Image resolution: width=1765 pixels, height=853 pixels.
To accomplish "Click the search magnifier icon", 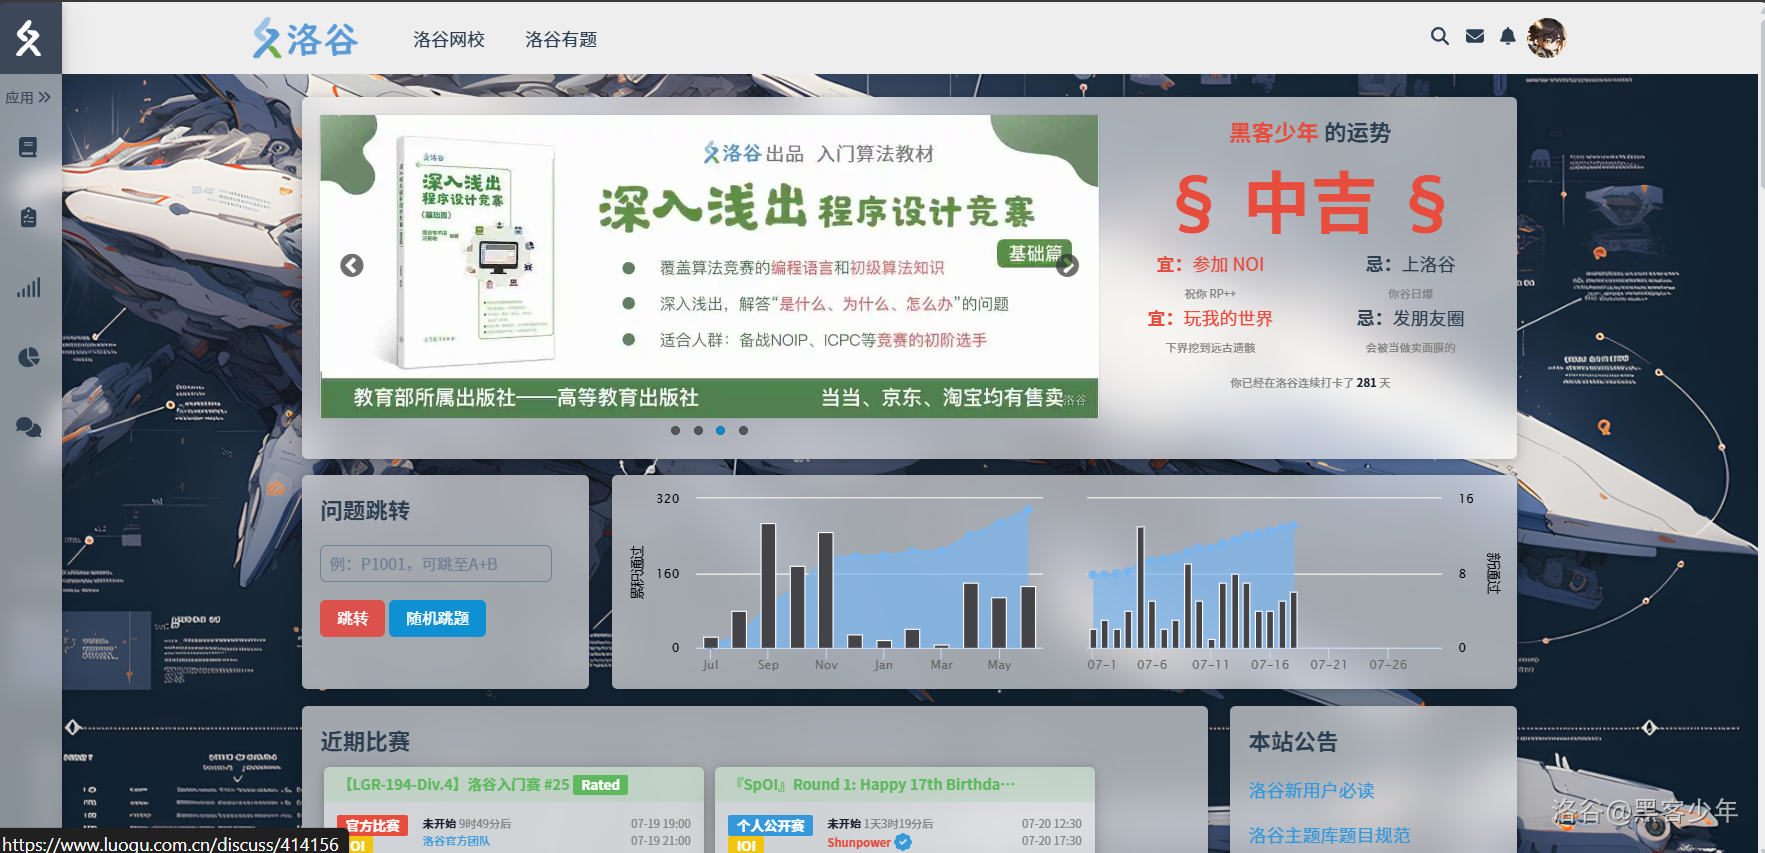I will (1439, 37).
